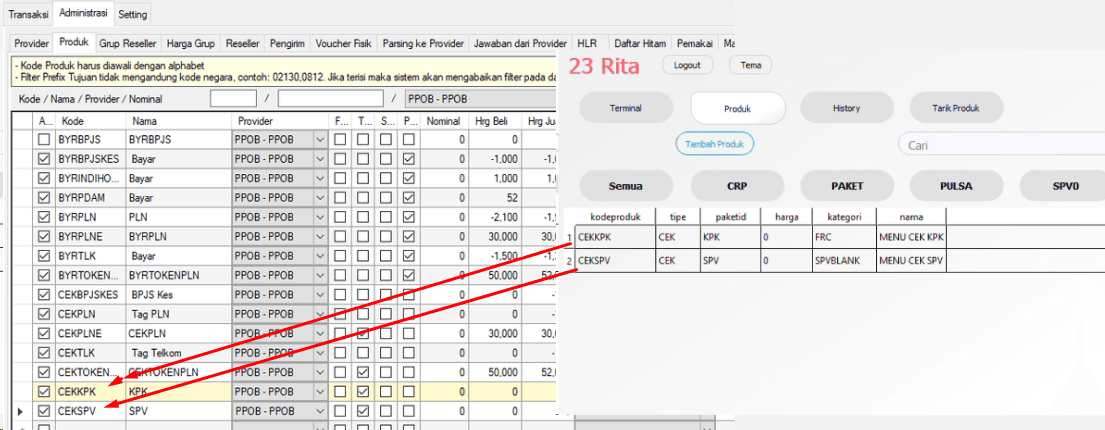This screenshot has width=1105, height=430.
Task: Click the Nama filter input field
Action: (331, 99)
